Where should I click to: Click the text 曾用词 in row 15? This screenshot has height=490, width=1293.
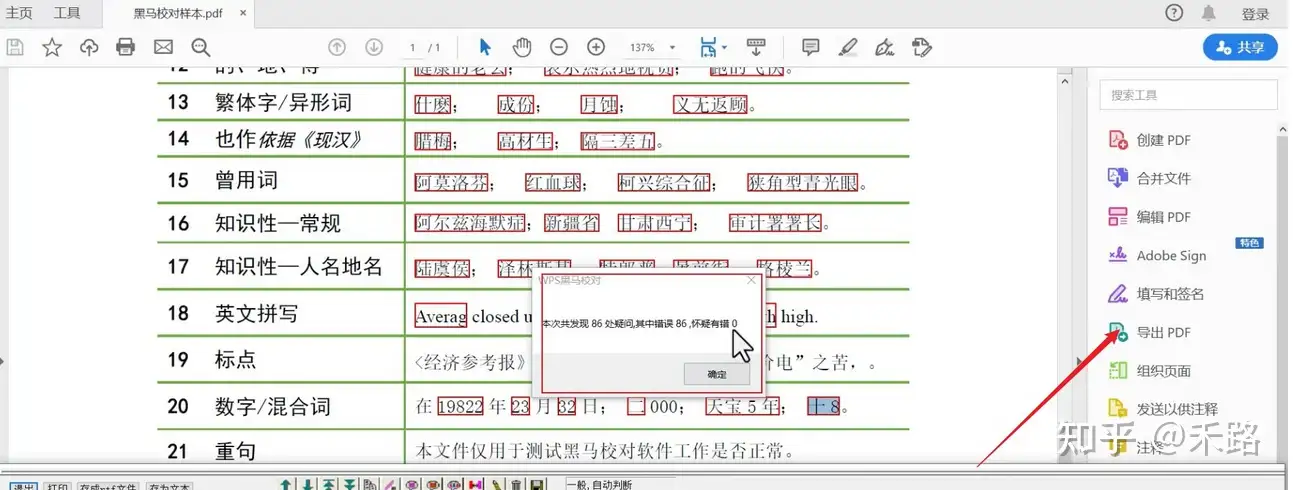click(246, 181)
